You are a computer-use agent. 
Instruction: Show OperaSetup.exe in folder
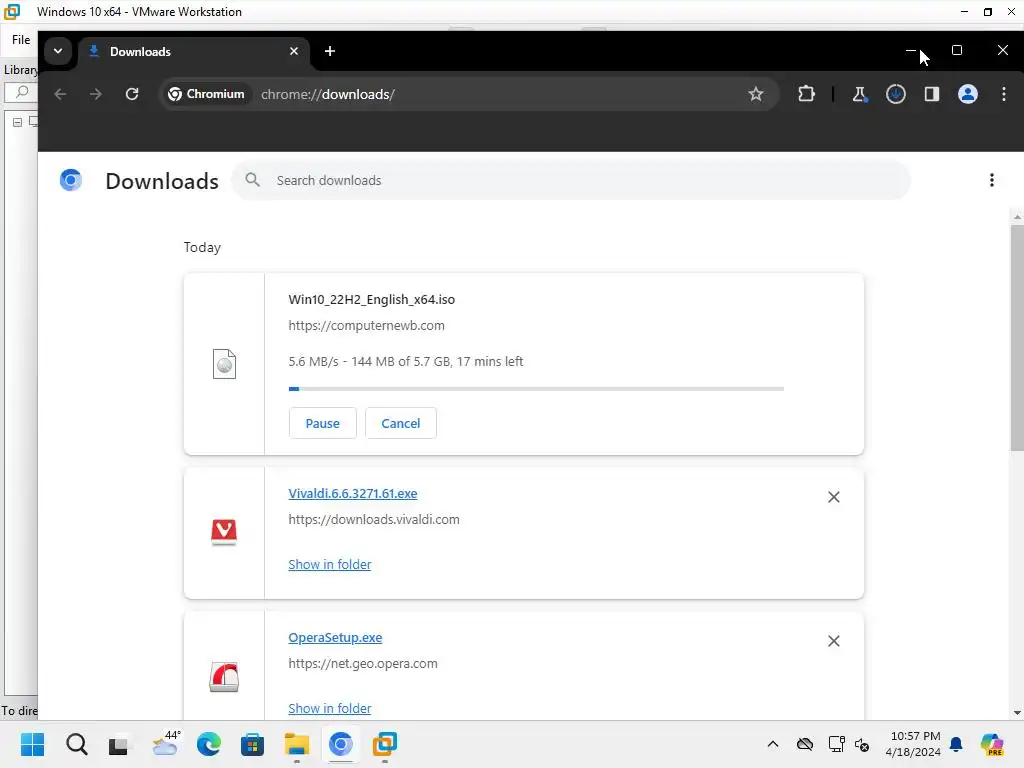(330, 709)
